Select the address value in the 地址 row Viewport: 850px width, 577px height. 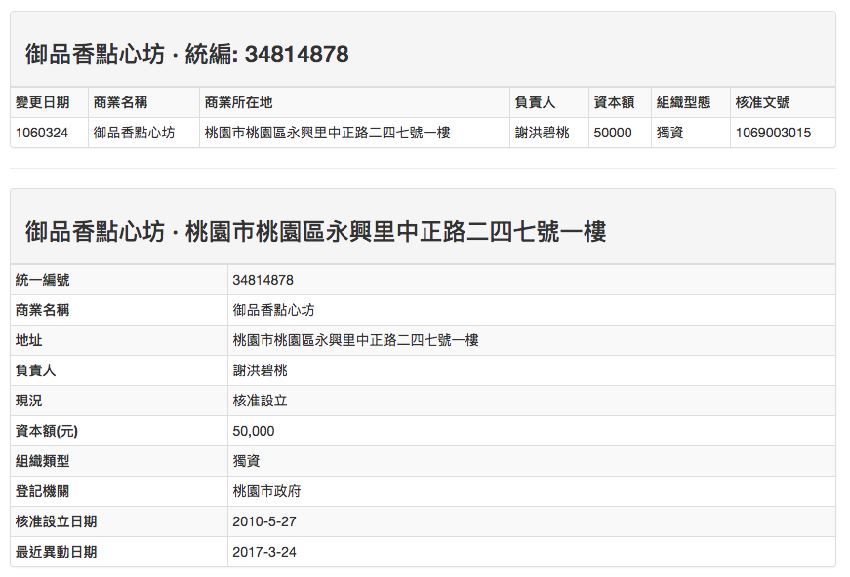pyautogui.click(x=356, y=340)
